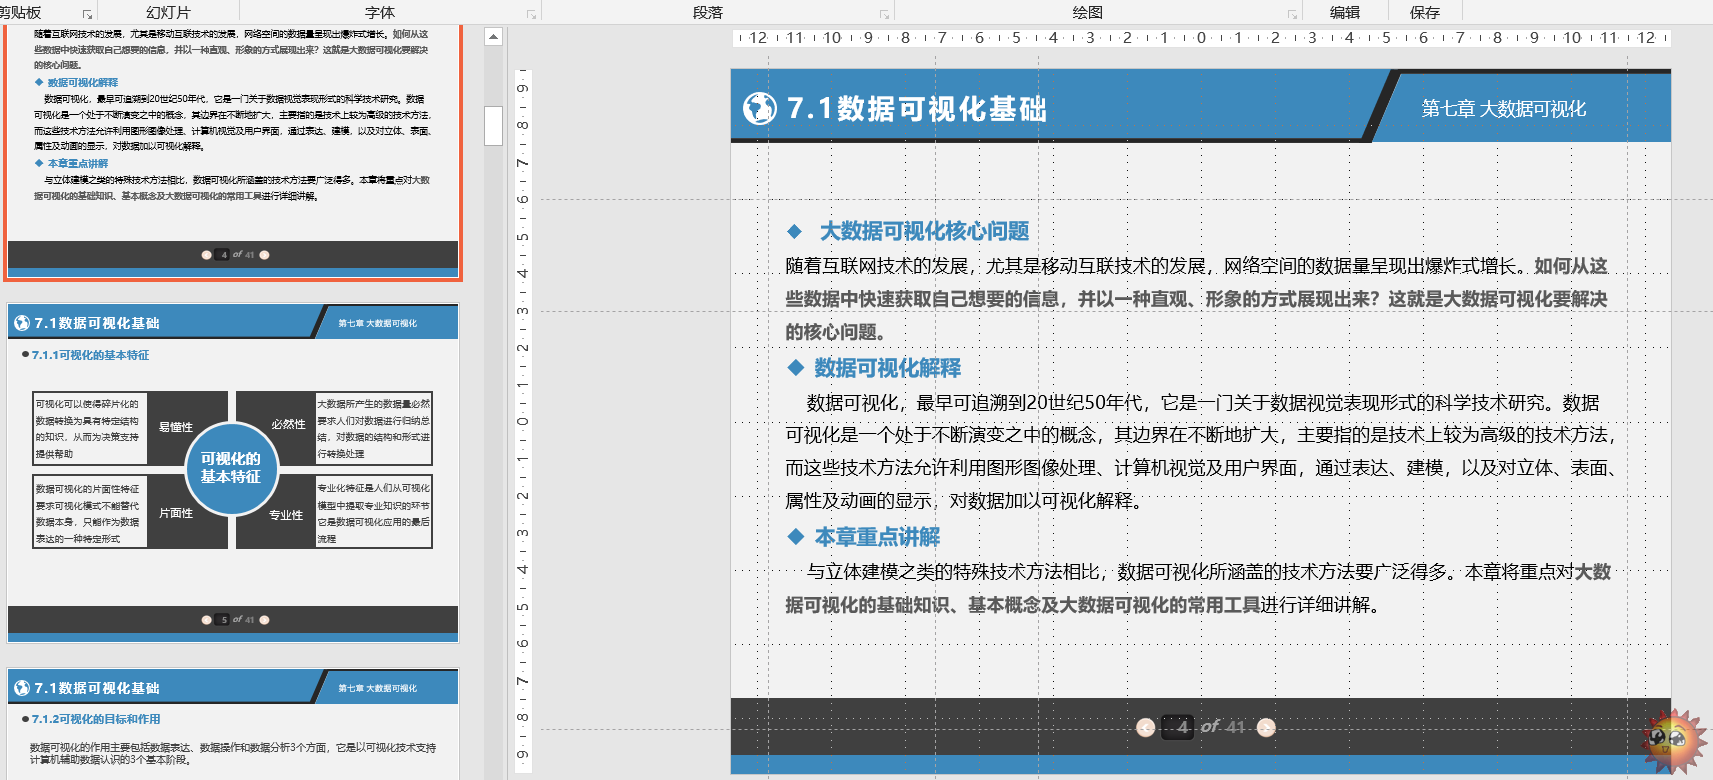Click 片面性 label in slide 5 thumbnail
Screen dimensions: 1713x780
click(x=176, y=513)
